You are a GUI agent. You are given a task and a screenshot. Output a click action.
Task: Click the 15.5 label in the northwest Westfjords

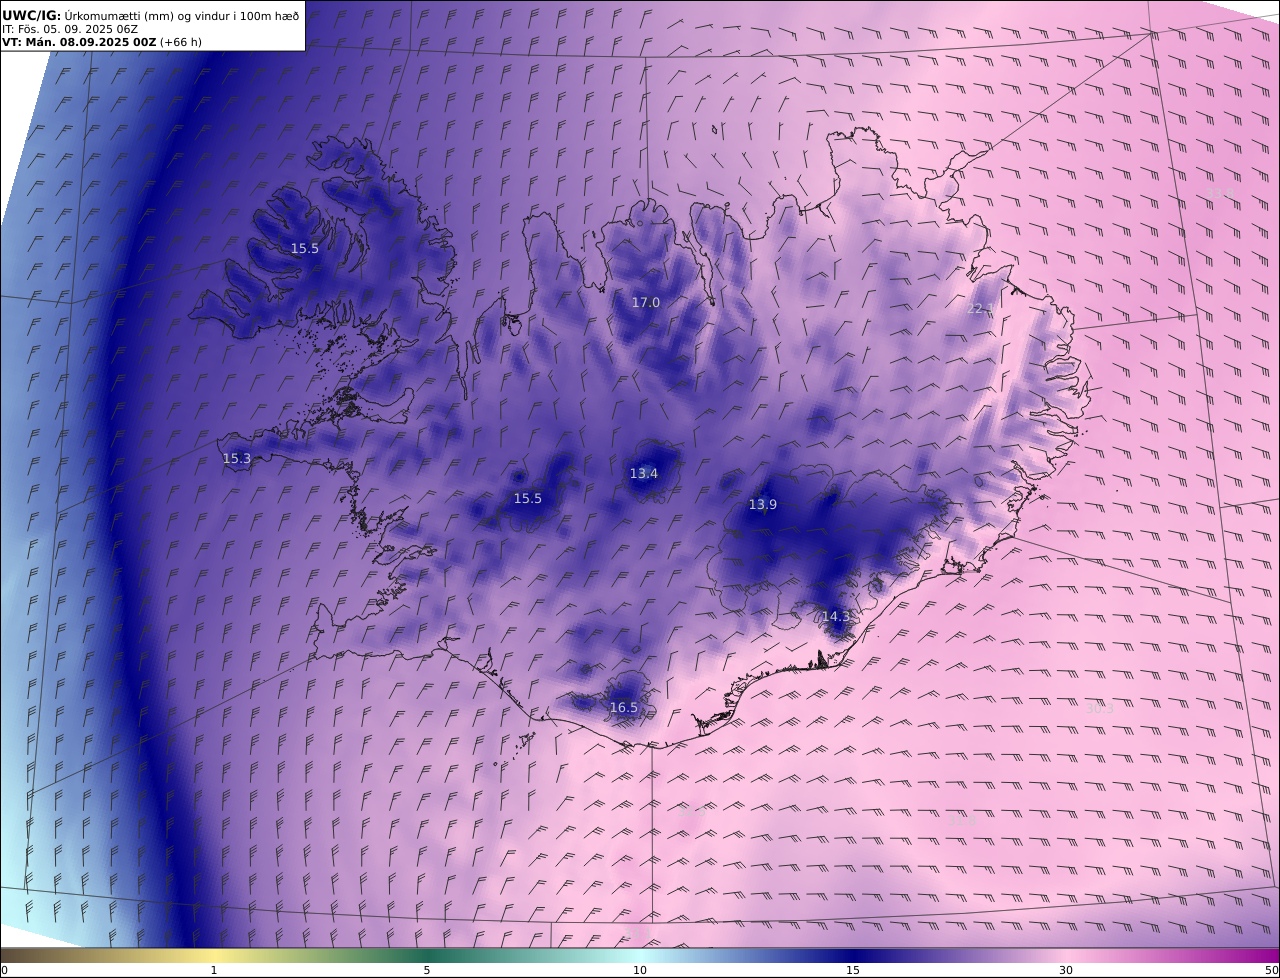point(305,248)
